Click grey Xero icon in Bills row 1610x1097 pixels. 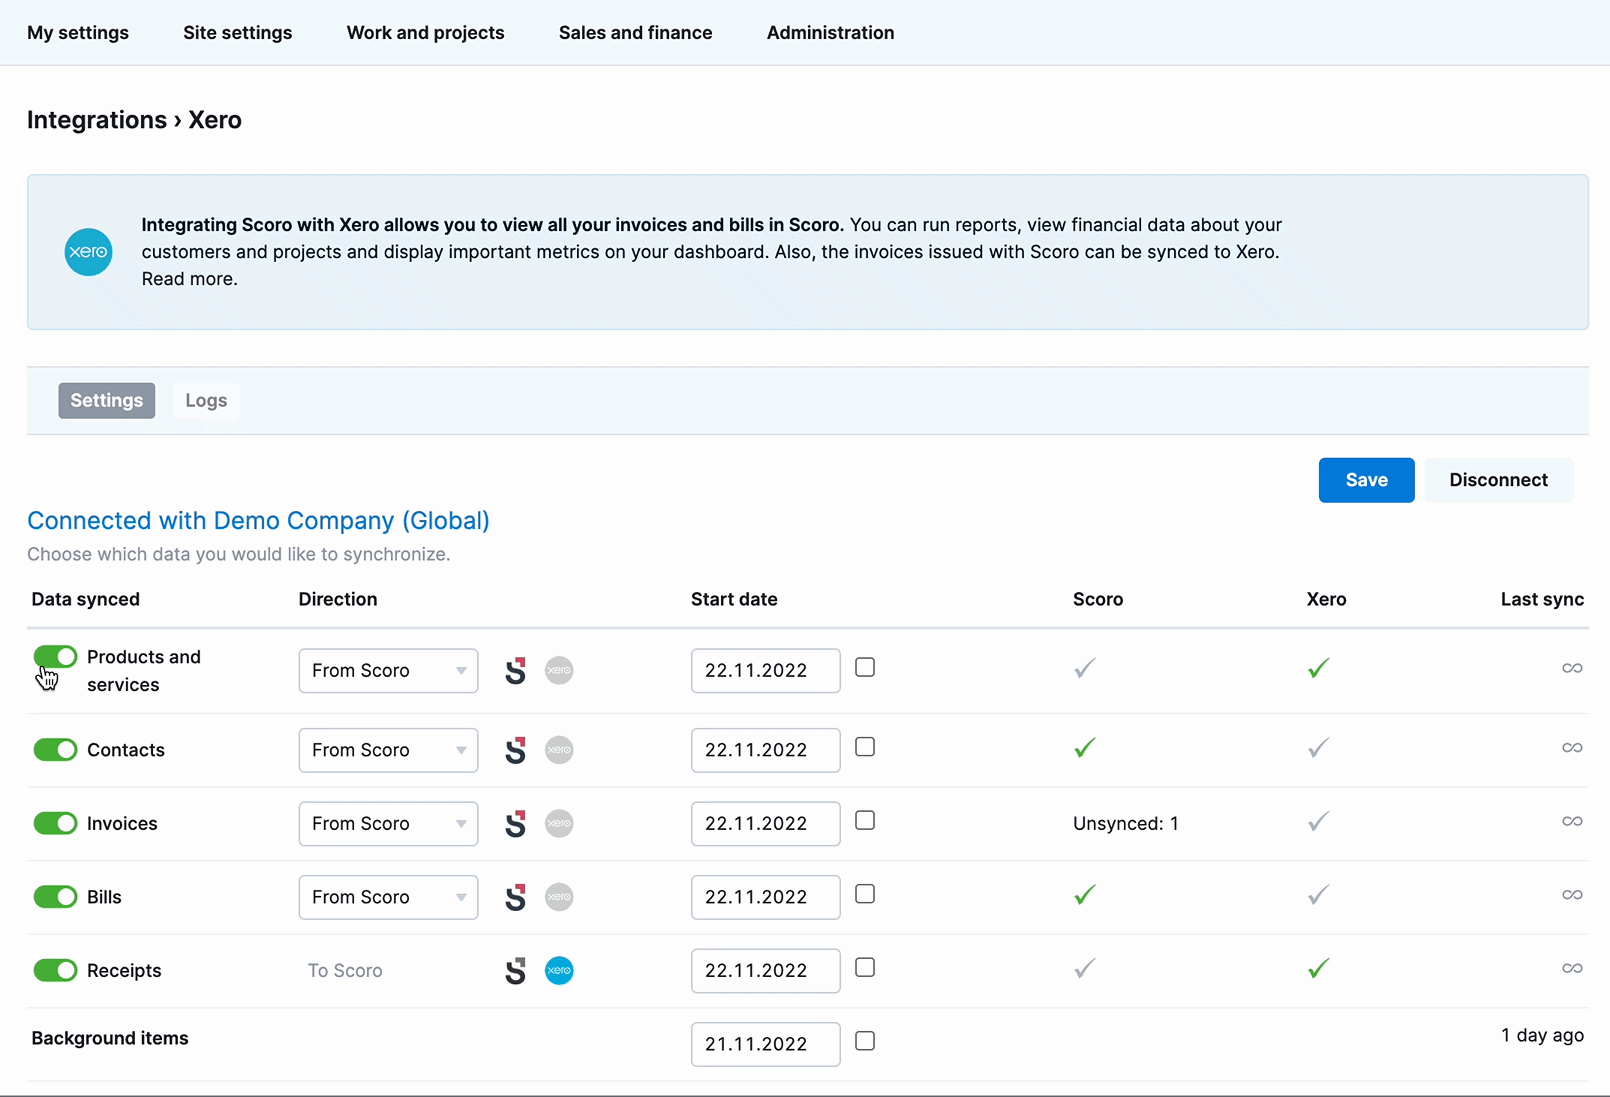point(559,897)
